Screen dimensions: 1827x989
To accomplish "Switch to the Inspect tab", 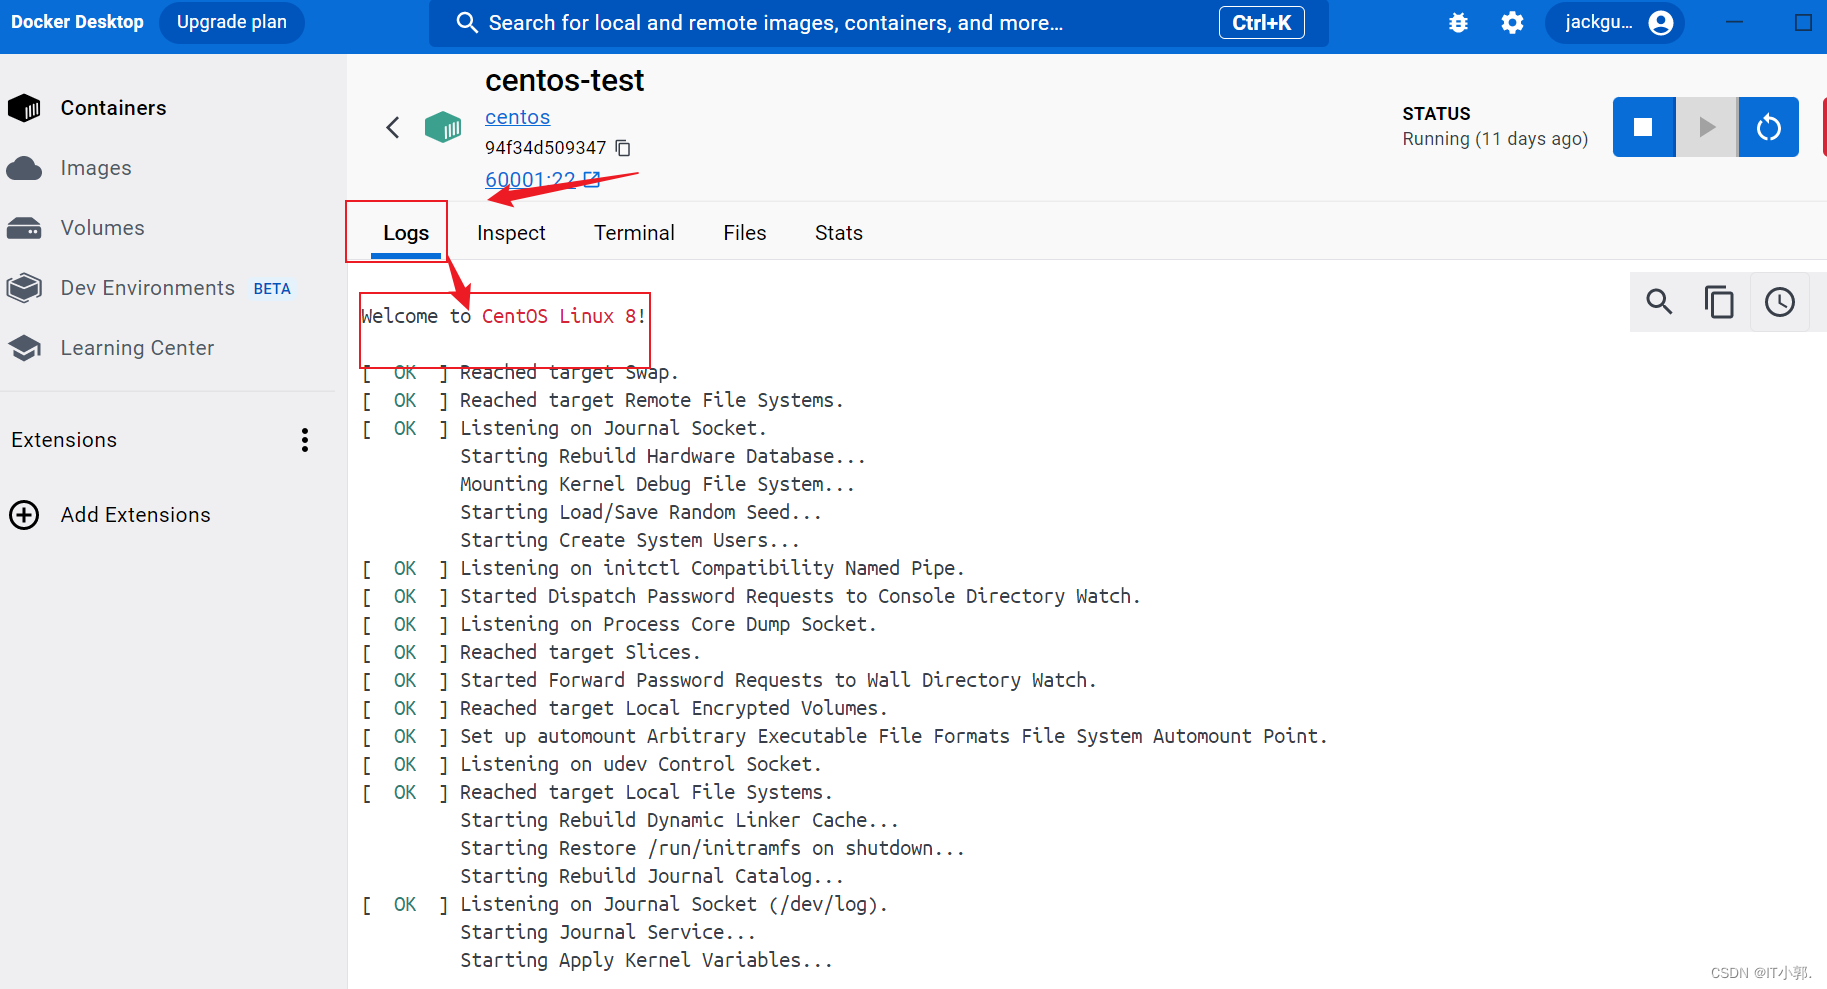I will (x=511, y=233).
